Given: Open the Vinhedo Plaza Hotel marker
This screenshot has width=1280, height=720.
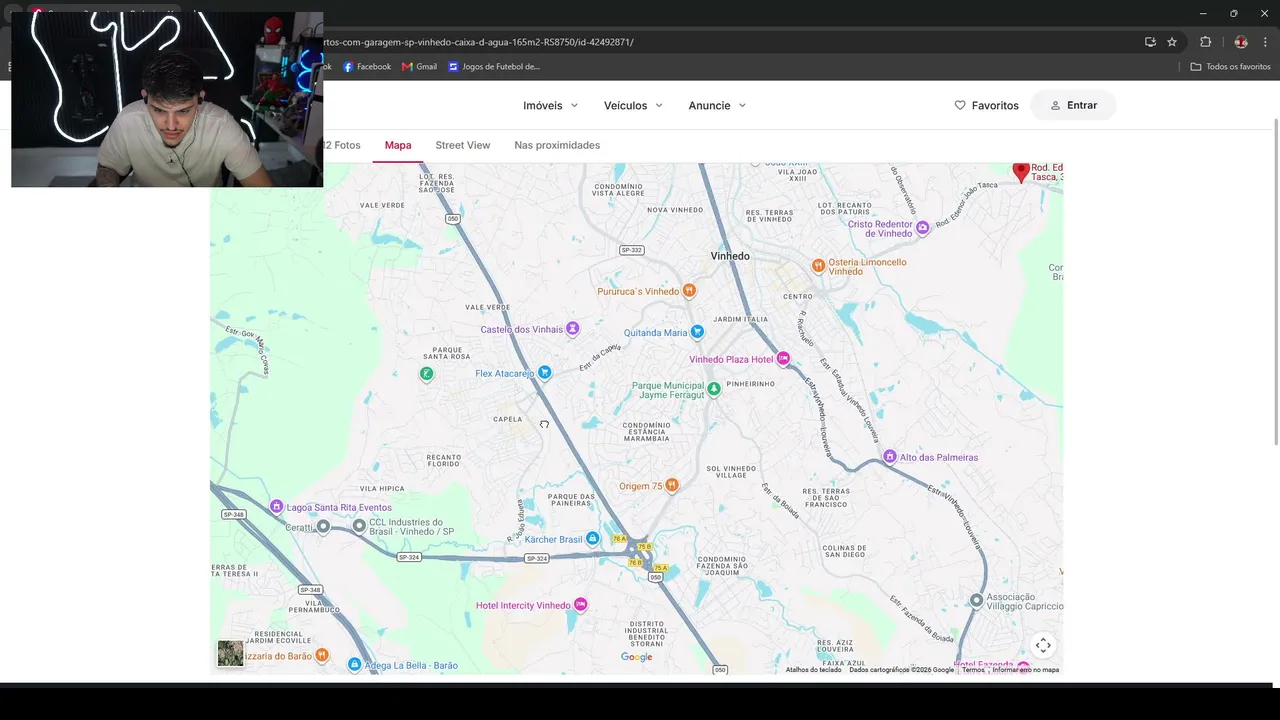Looking at the screenshot, I should (x=783, y=359).
